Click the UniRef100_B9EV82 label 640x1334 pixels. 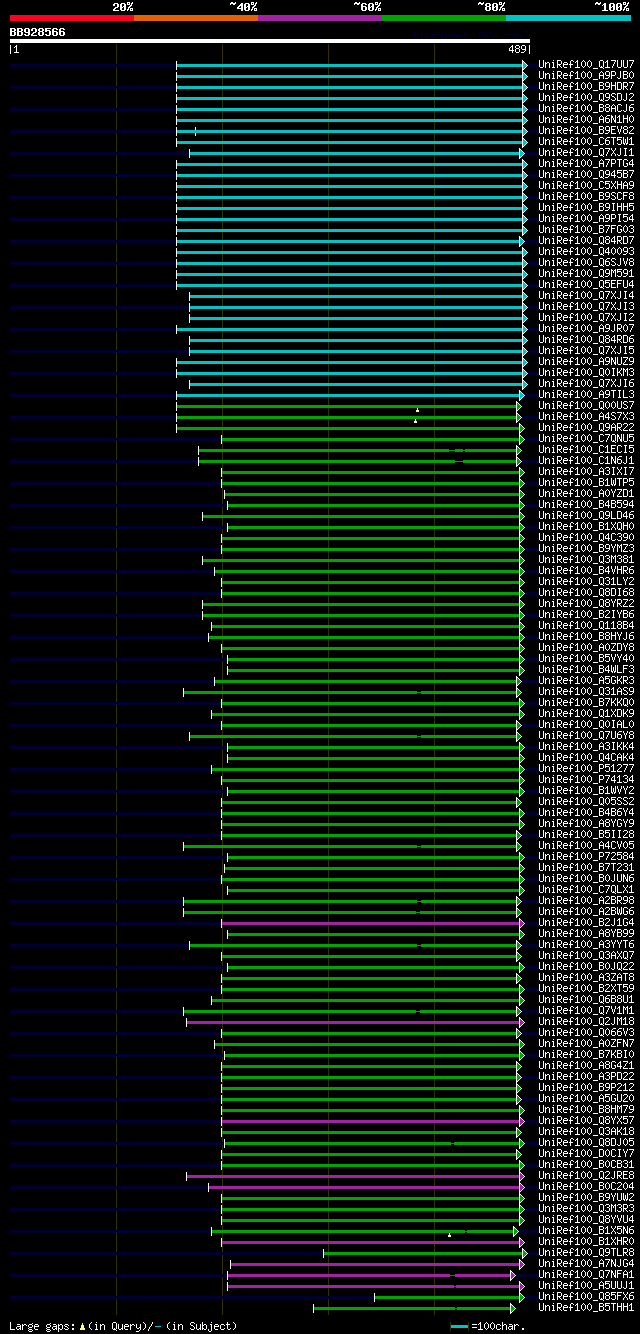tap(586, 130)
